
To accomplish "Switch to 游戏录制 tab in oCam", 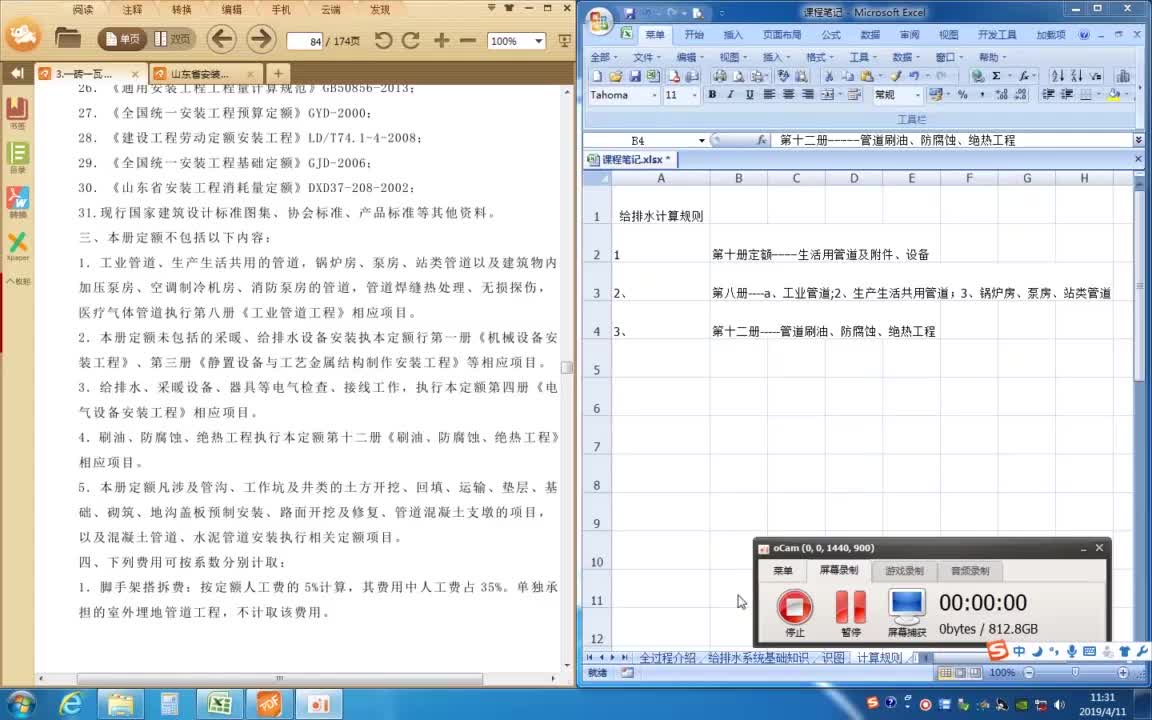I will pyautogui.click(x=904, y=571).
